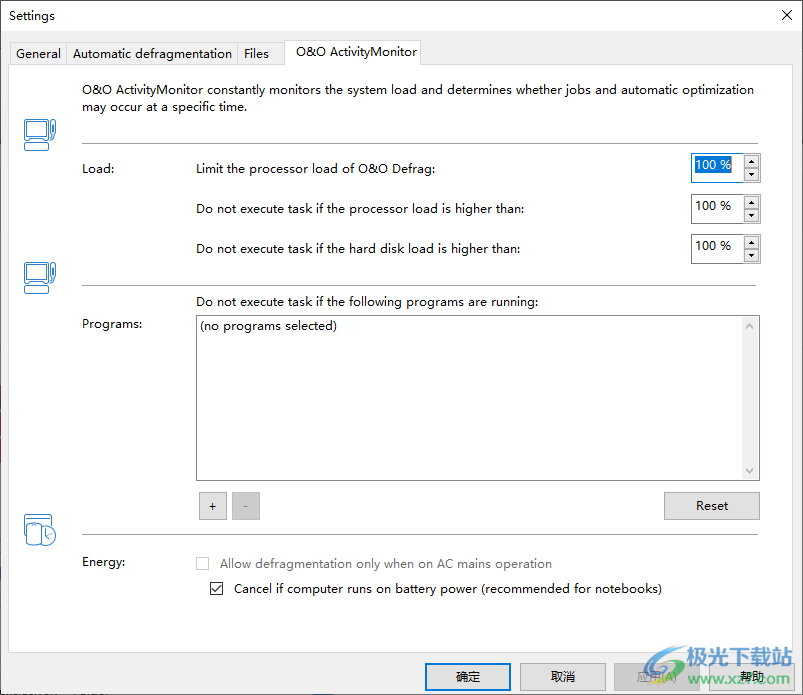The width and height of the screenshot is (803, 695).
Task: Decrease hard disk load threshold value
Action: [x=752, y=256]
